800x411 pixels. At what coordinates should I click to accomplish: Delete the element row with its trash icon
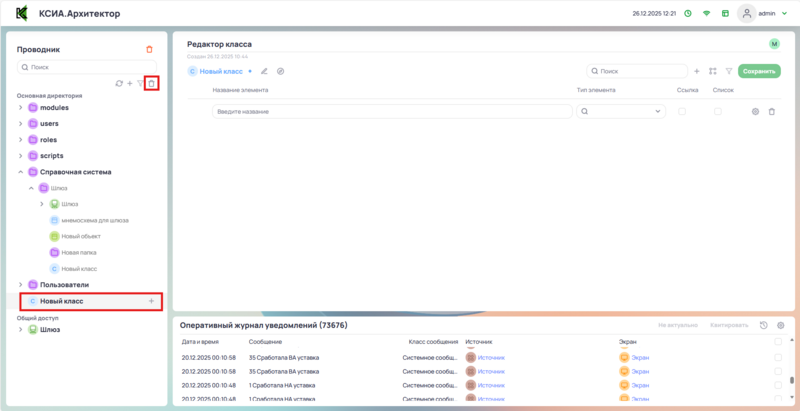[x=771, y=112]
